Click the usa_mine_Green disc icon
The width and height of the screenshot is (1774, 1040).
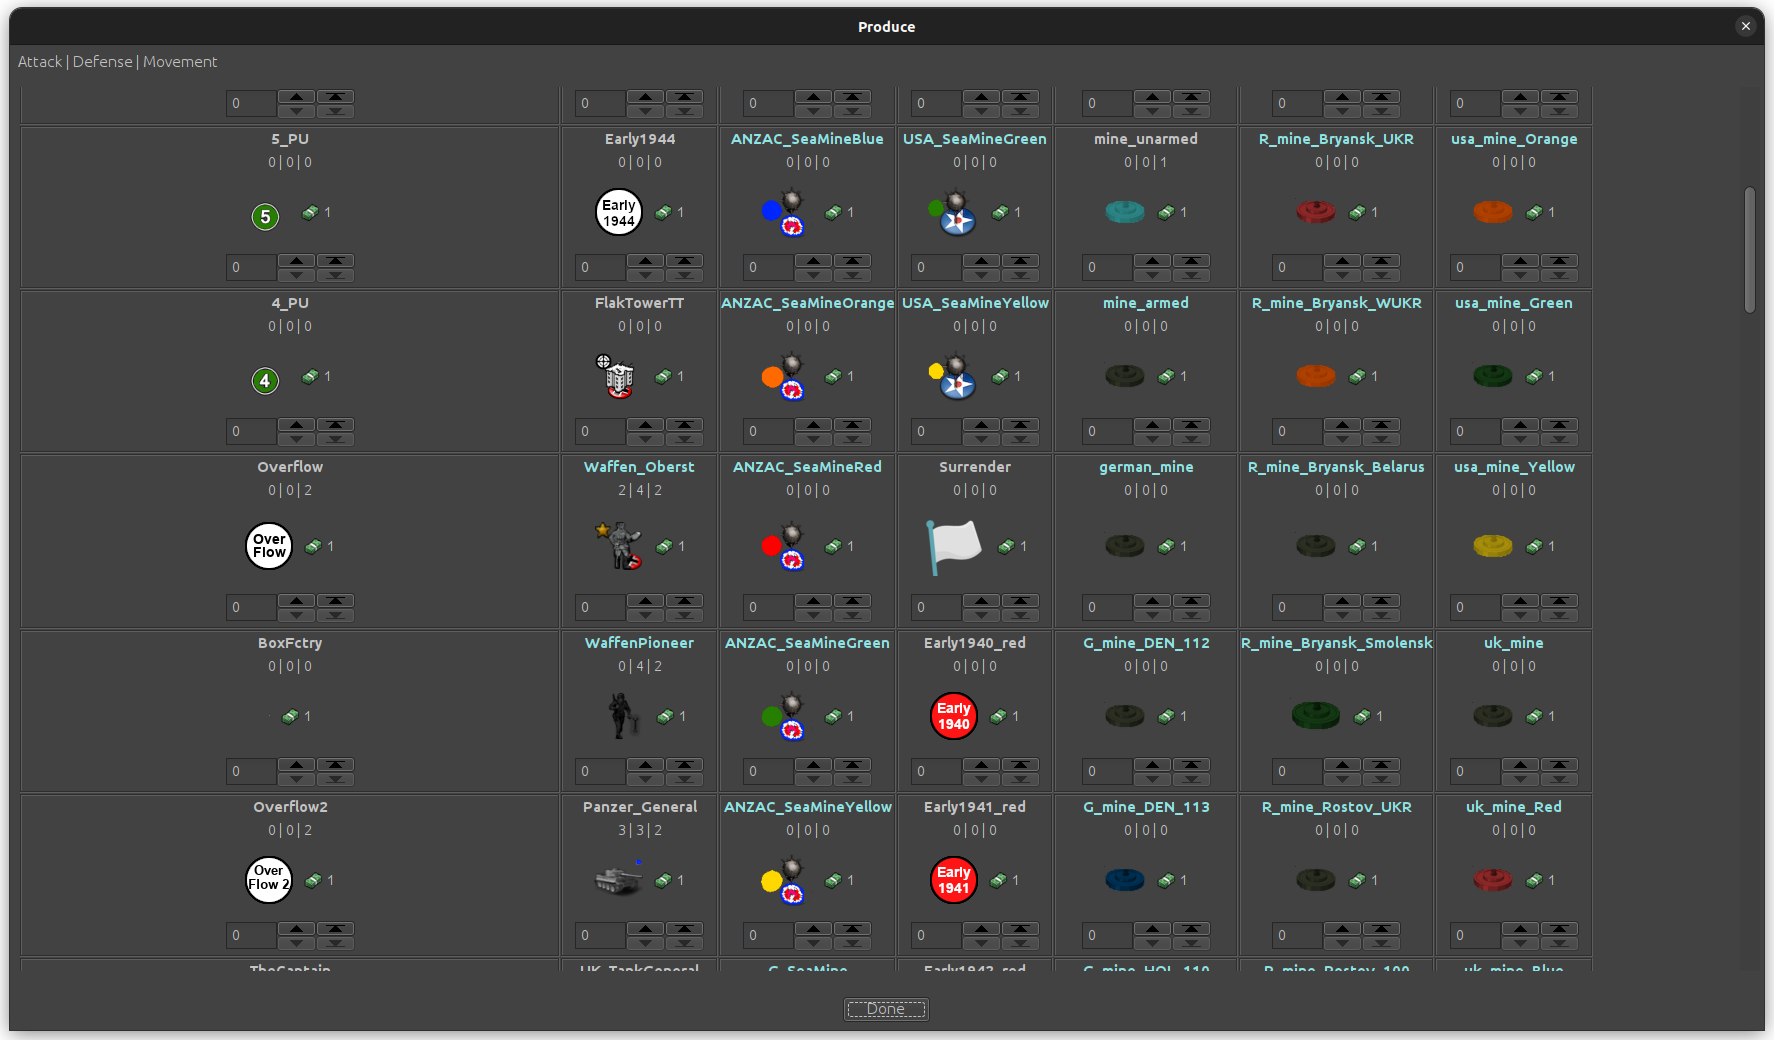tap(1493, 376)
